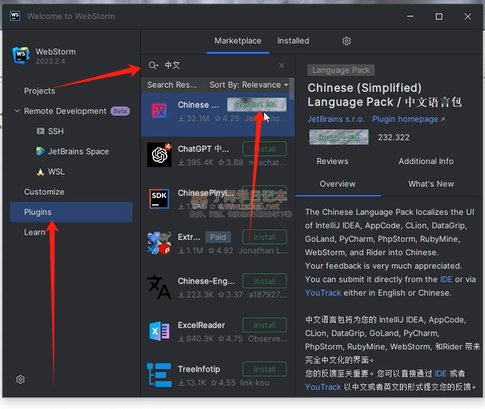This screenshot has width=485, height=409.
Task: Click the ExcelReader plugin icon
Action: pyautogui.click(x=159, y=331)
